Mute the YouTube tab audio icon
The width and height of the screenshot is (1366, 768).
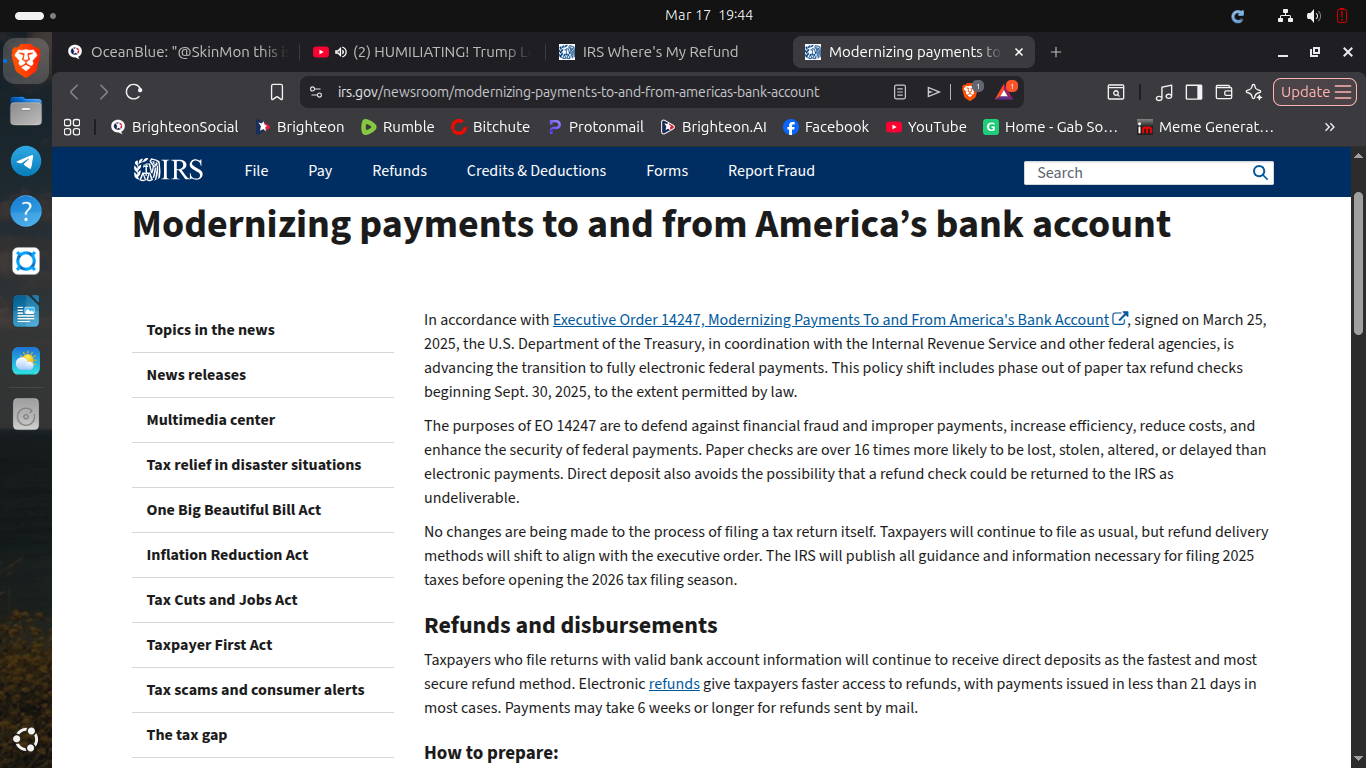[x=341, y=52]
